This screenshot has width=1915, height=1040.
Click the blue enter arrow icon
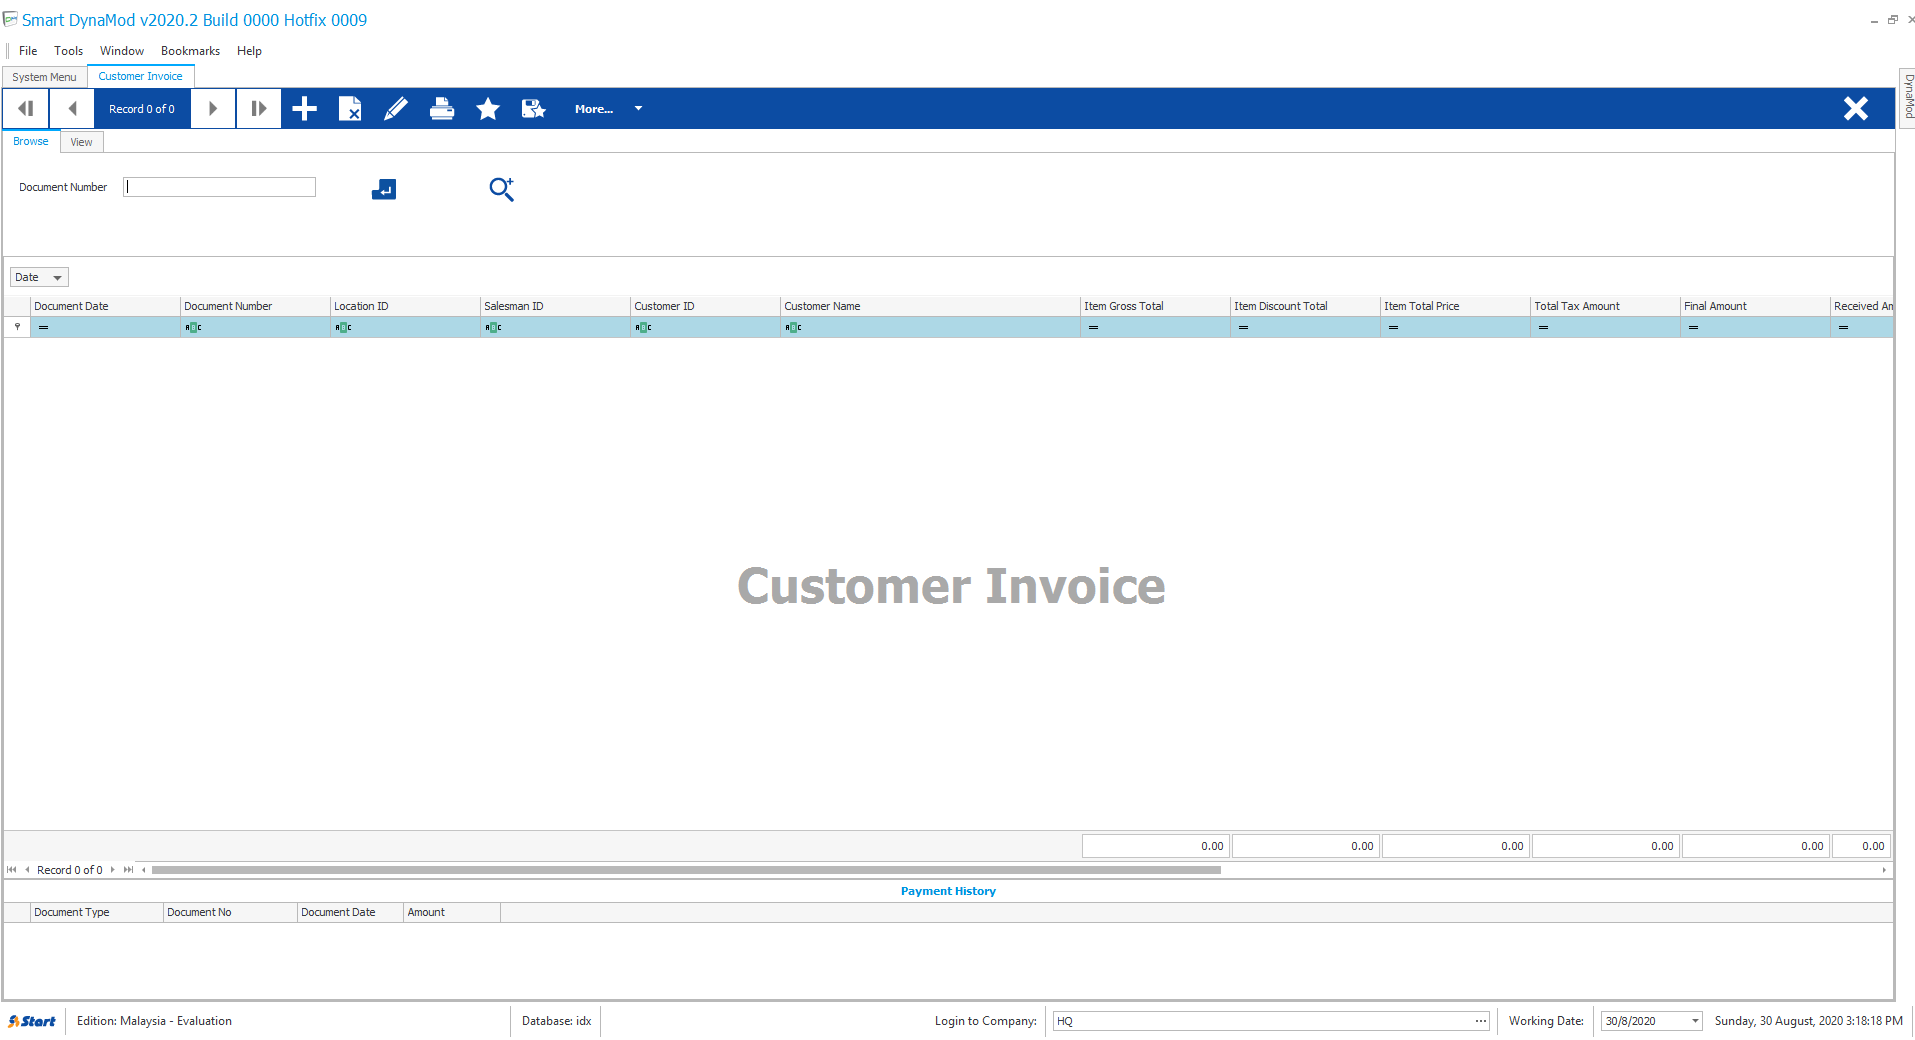(x=384, y=189)
